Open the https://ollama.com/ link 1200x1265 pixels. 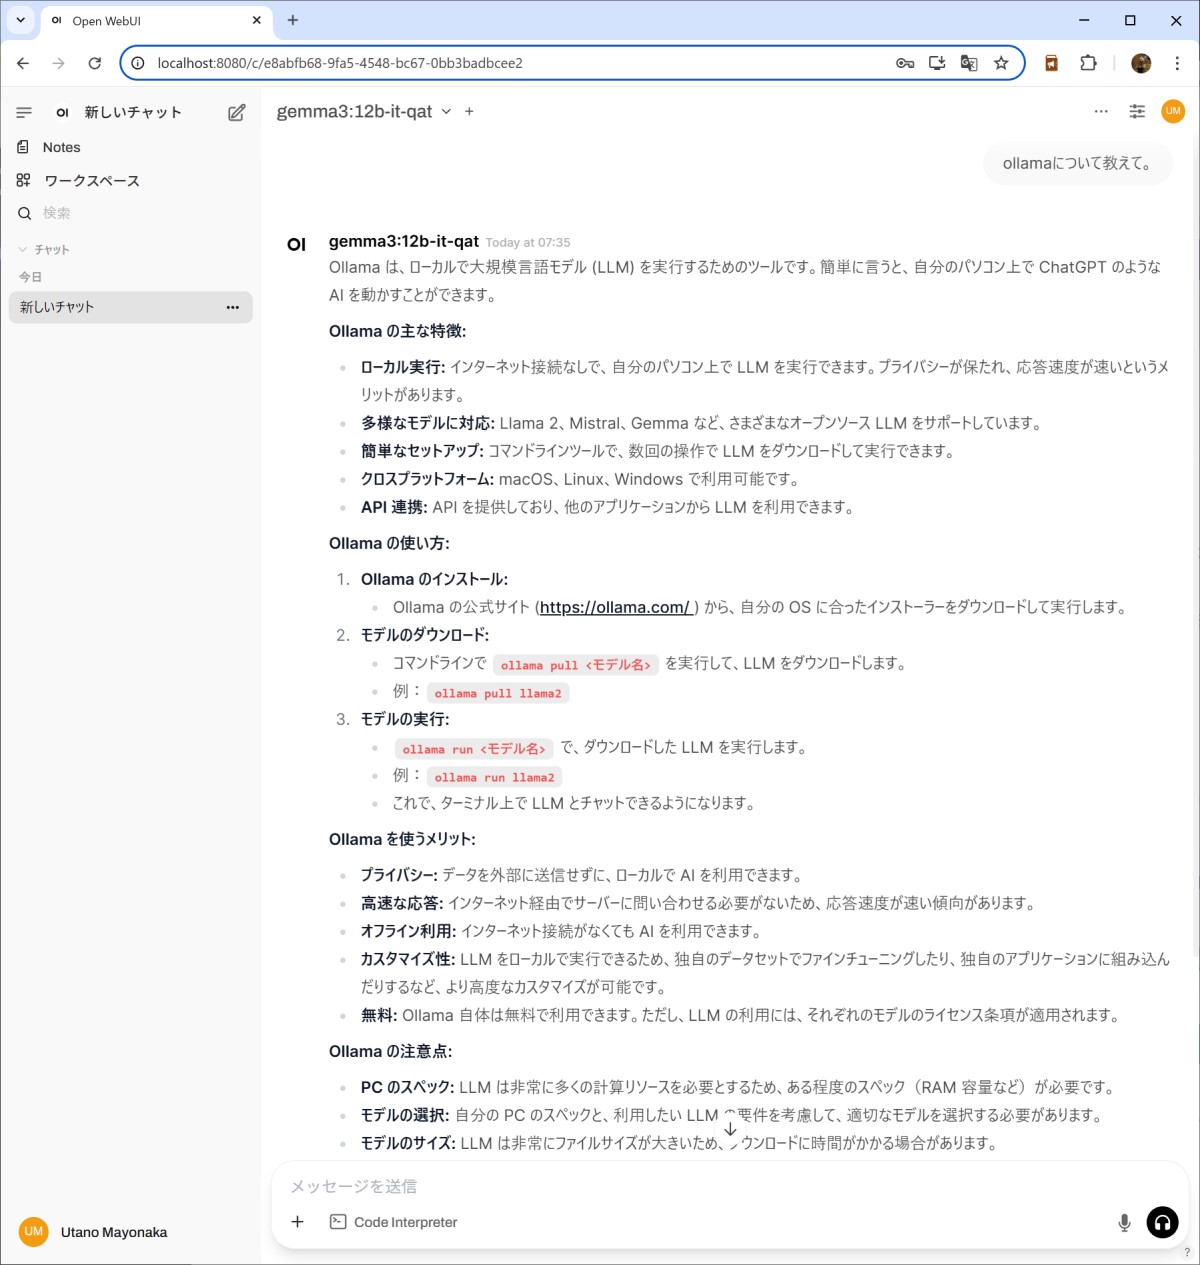tap(615, 607)
